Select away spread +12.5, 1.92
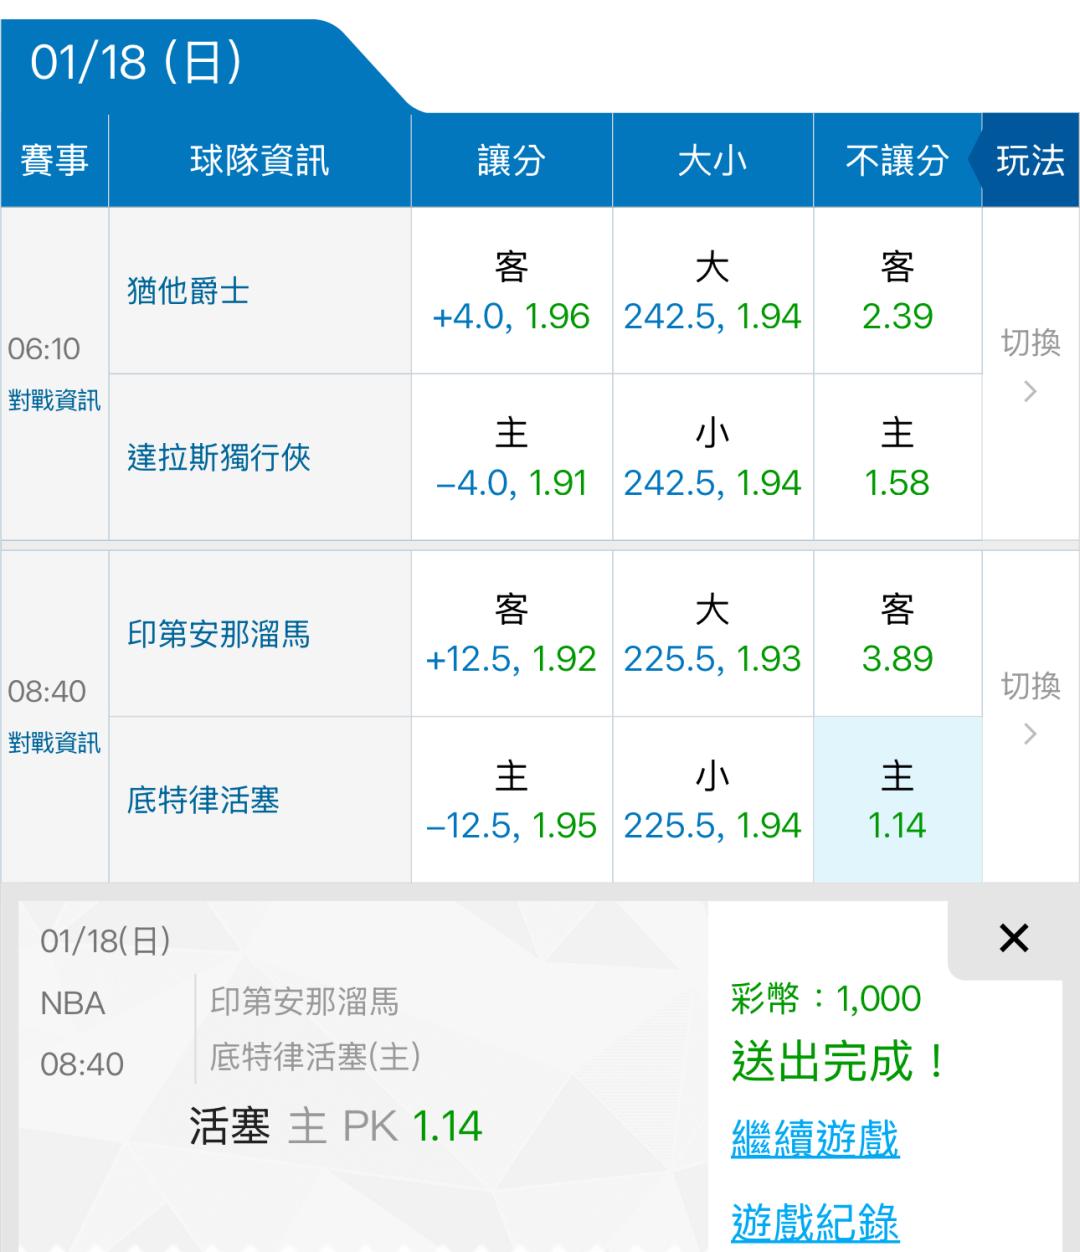Image resolution: width=1080 pixels, height=1252 pixels. coord(511,634)
